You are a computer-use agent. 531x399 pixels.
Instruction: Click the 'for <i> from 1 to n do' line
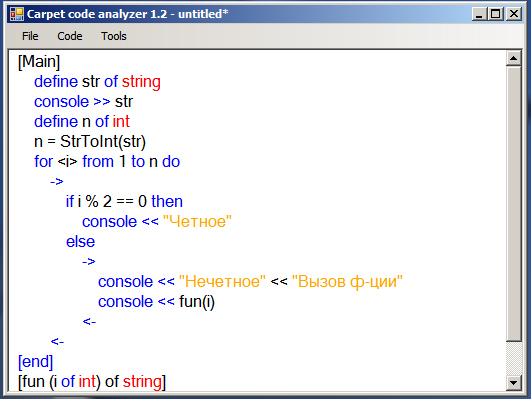click(107, 162)
